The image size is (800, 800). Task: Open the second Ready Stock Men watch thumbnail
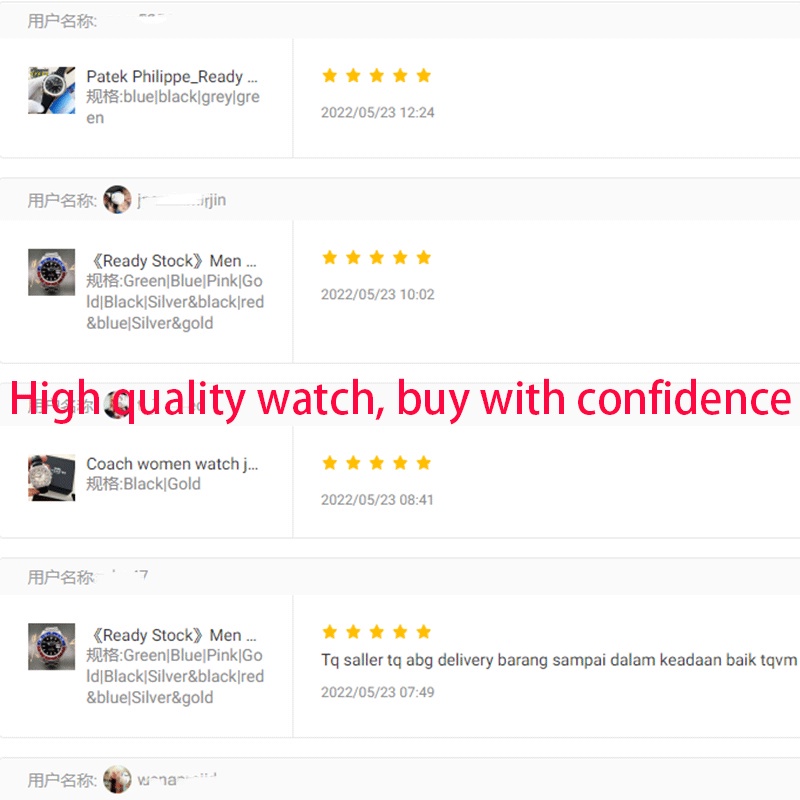[52, 646]
